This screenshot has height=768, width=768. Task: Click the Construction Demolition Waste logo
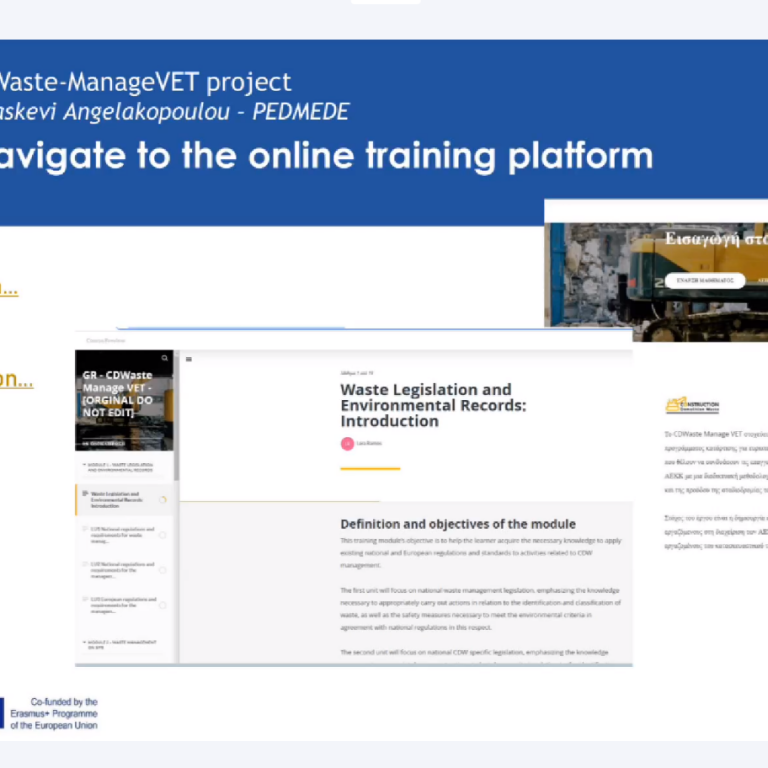click(x=692, y=406)
